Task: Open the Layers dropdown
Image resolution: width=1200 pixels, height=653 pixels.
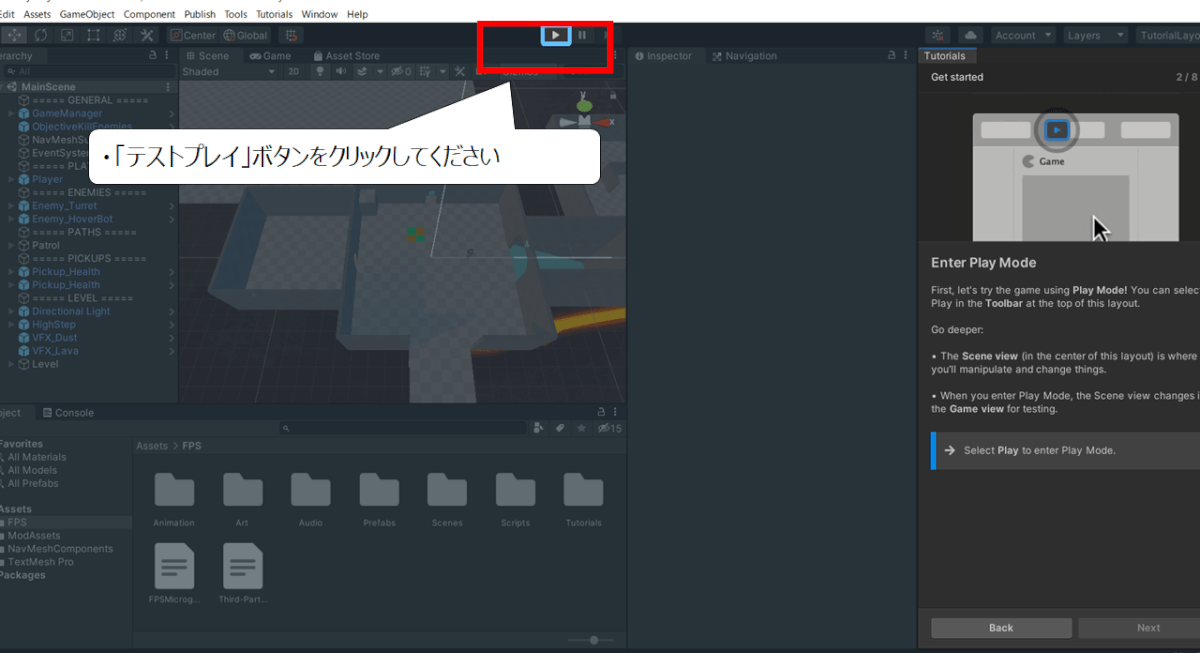Action: (x=1096, y=35)
